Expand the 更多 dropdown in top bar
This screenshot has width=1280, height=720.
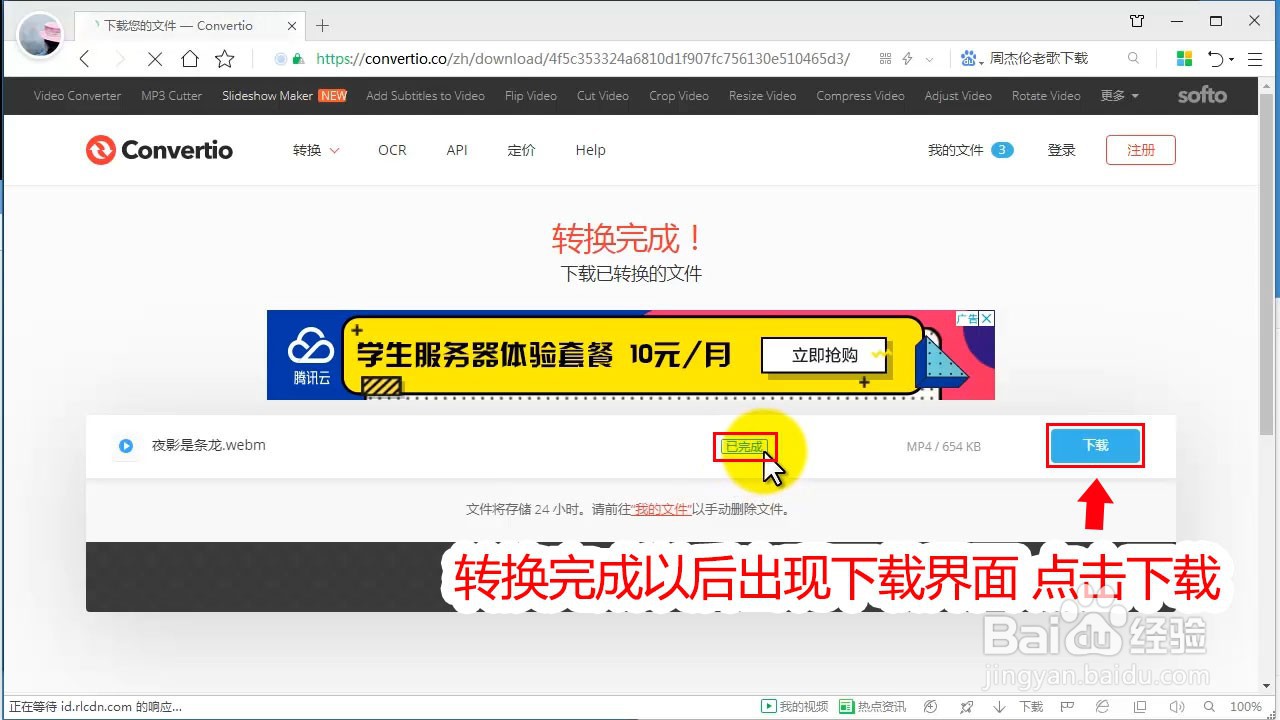click(1119, 96)
